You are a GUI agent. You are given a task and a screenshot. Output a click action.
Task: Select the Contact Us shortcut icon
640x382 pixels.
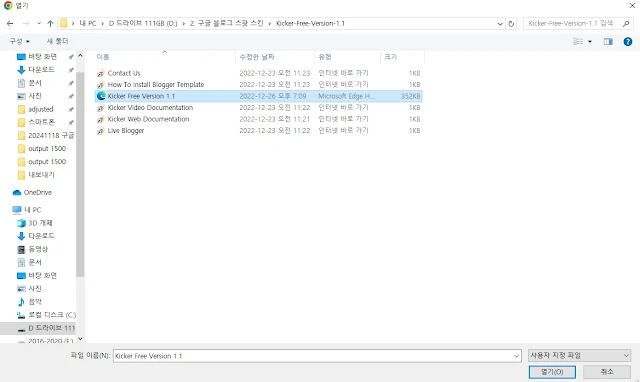[101, 73]
